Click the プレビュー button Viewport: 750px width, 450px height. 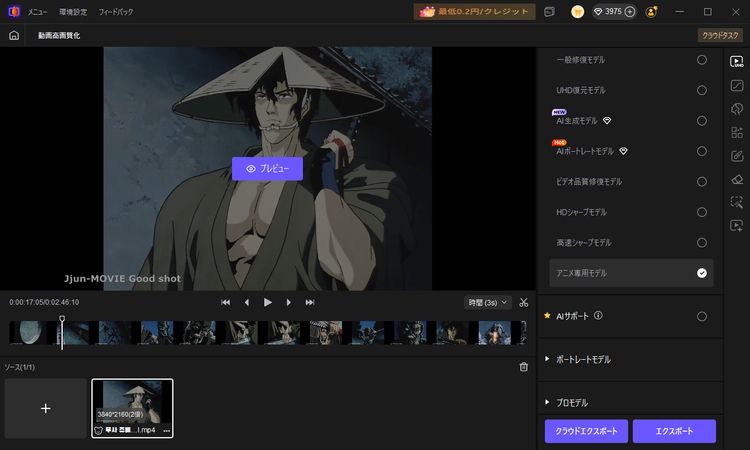click(267, 169)
